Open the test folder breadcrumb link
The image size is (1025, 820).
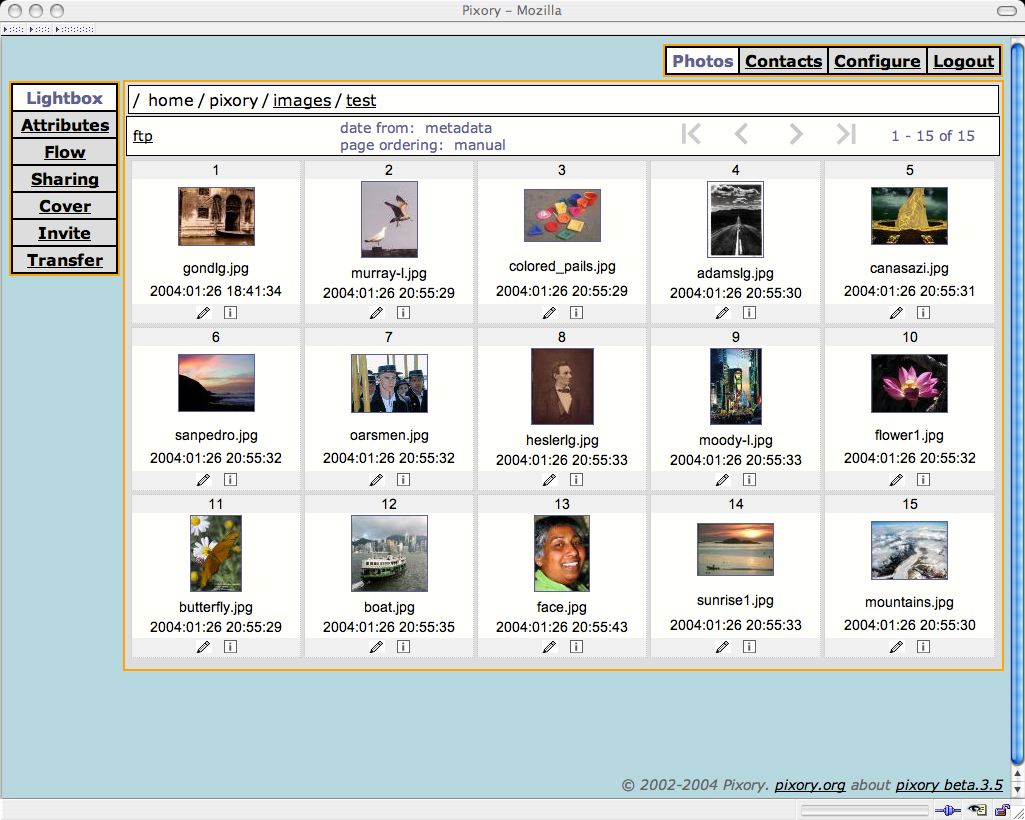[x=361, y=100]
